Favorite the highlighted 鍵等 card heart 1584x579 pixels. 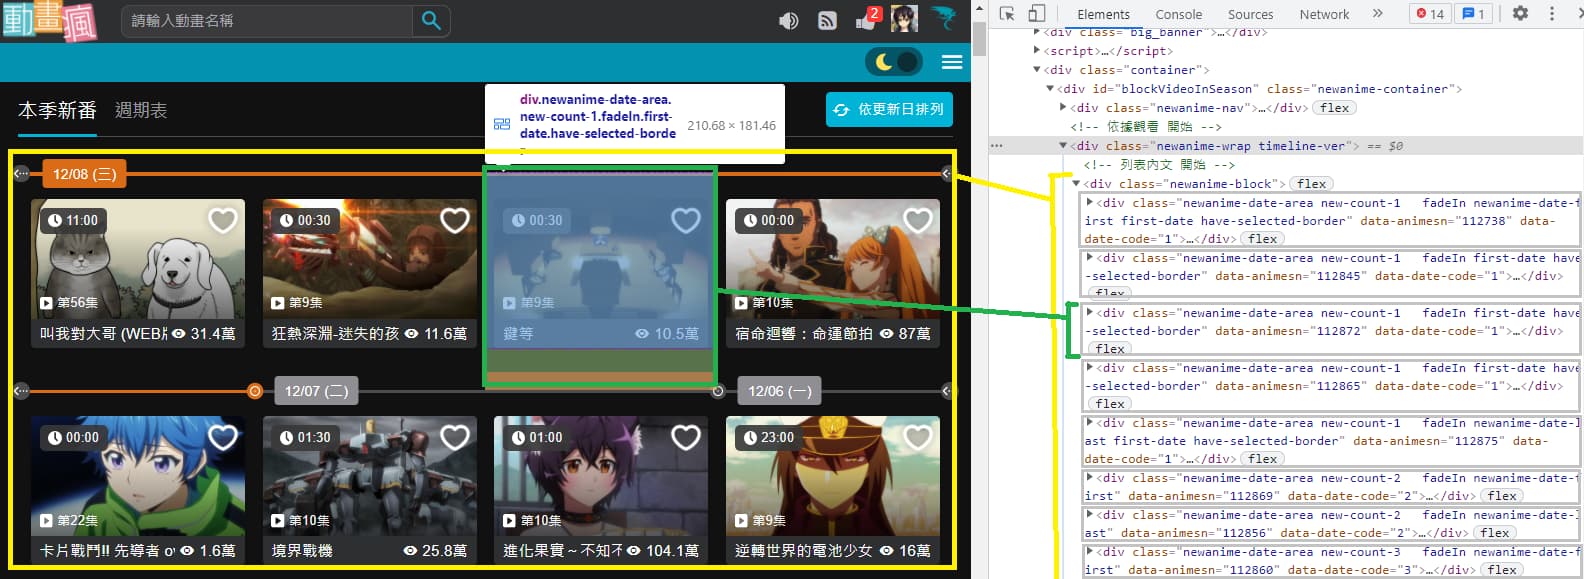tap(685, 220)
